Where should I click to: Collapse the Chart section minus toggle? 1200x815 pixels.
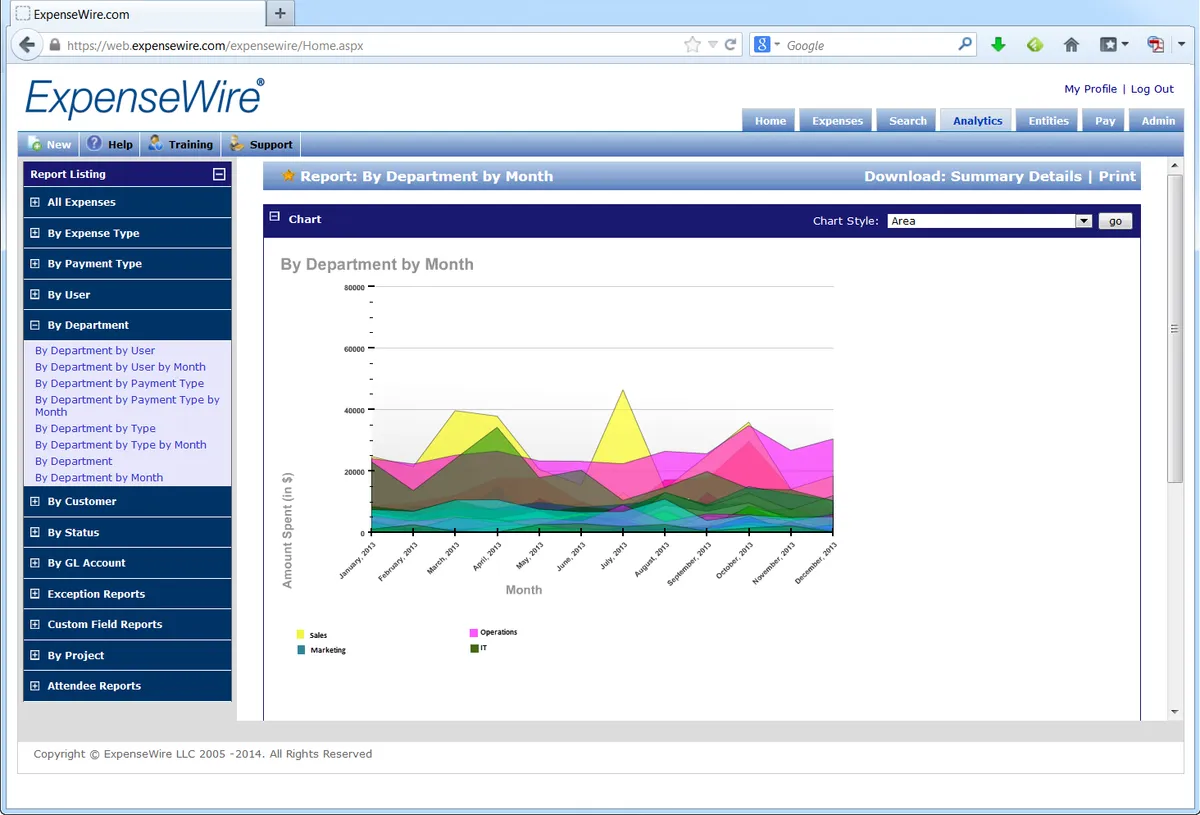tap(273, 218)
